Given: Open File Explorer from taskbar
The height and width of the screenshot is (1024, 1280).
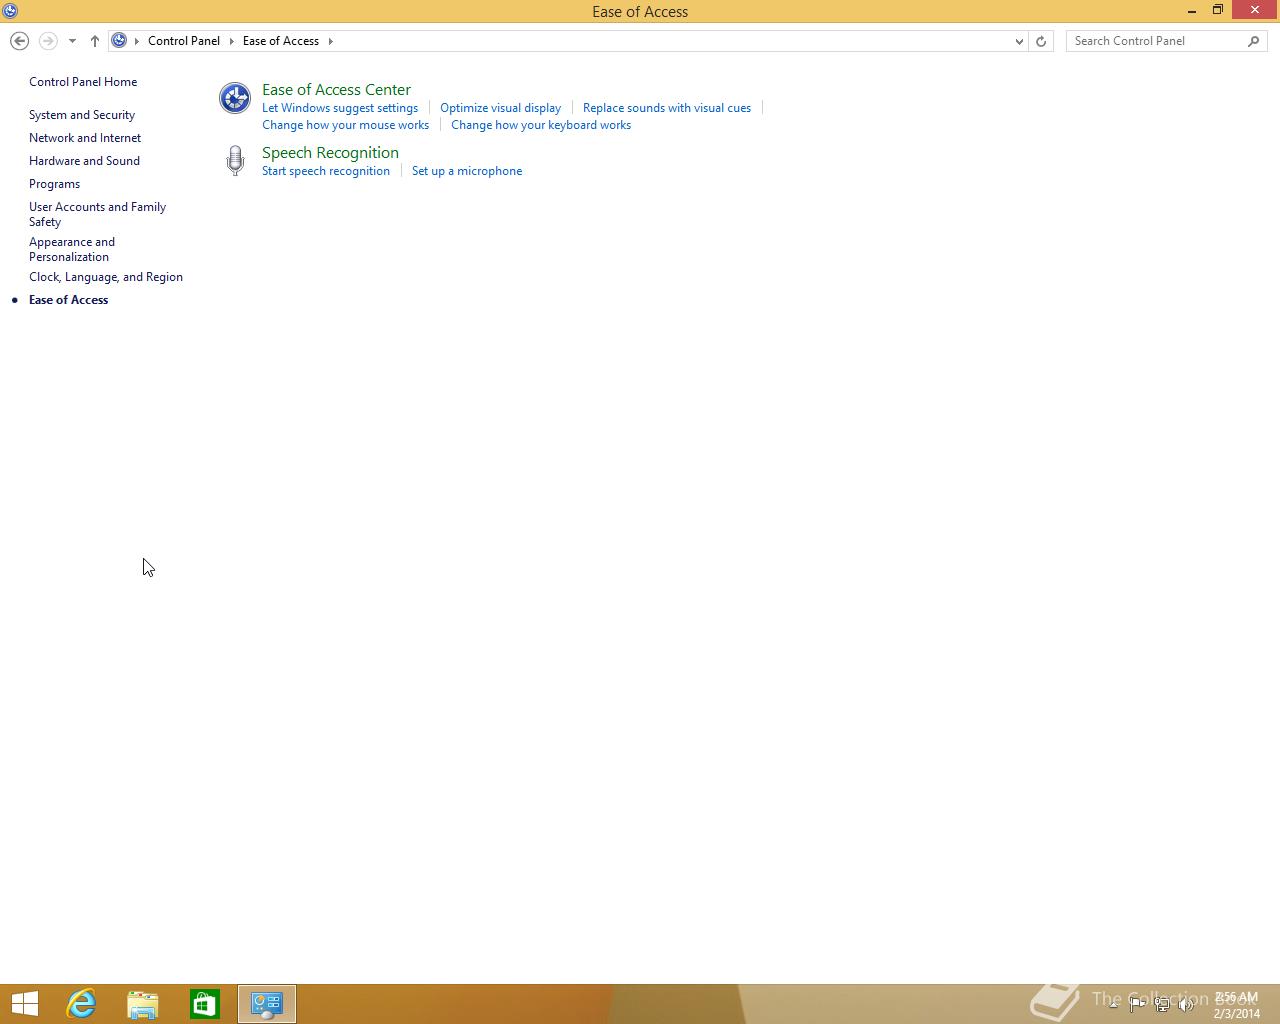Looking at the screenshot, I should pyautogui.click(x=143, y=1004).
